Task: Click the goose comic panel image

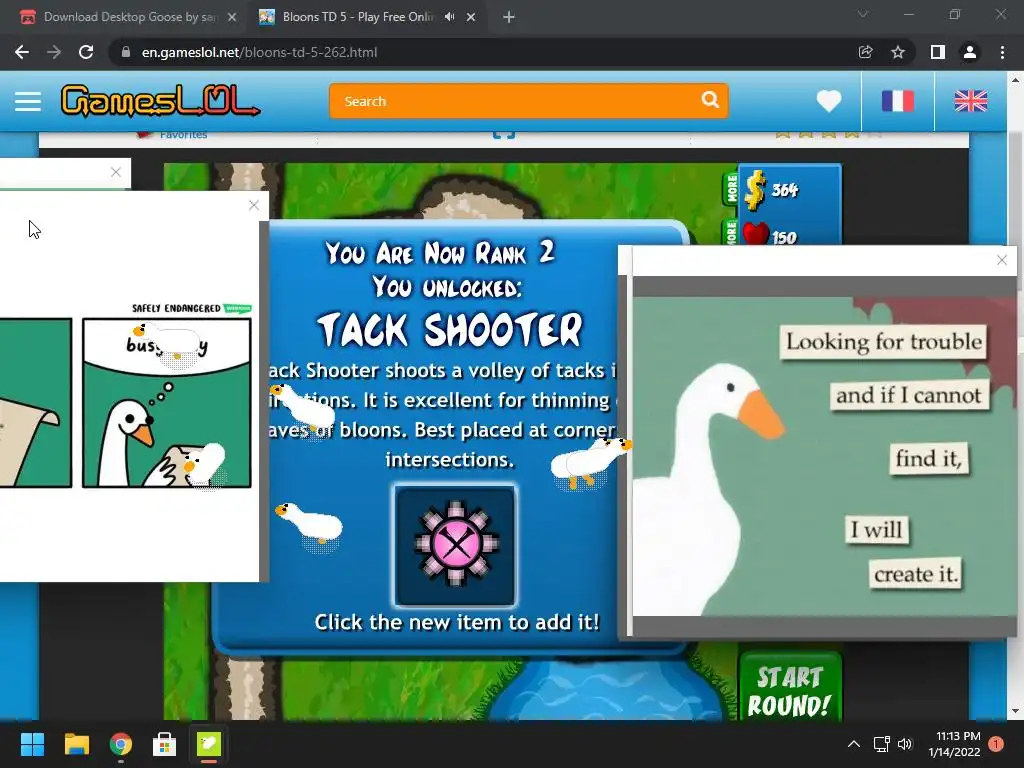Action: (x=167, y=403)
